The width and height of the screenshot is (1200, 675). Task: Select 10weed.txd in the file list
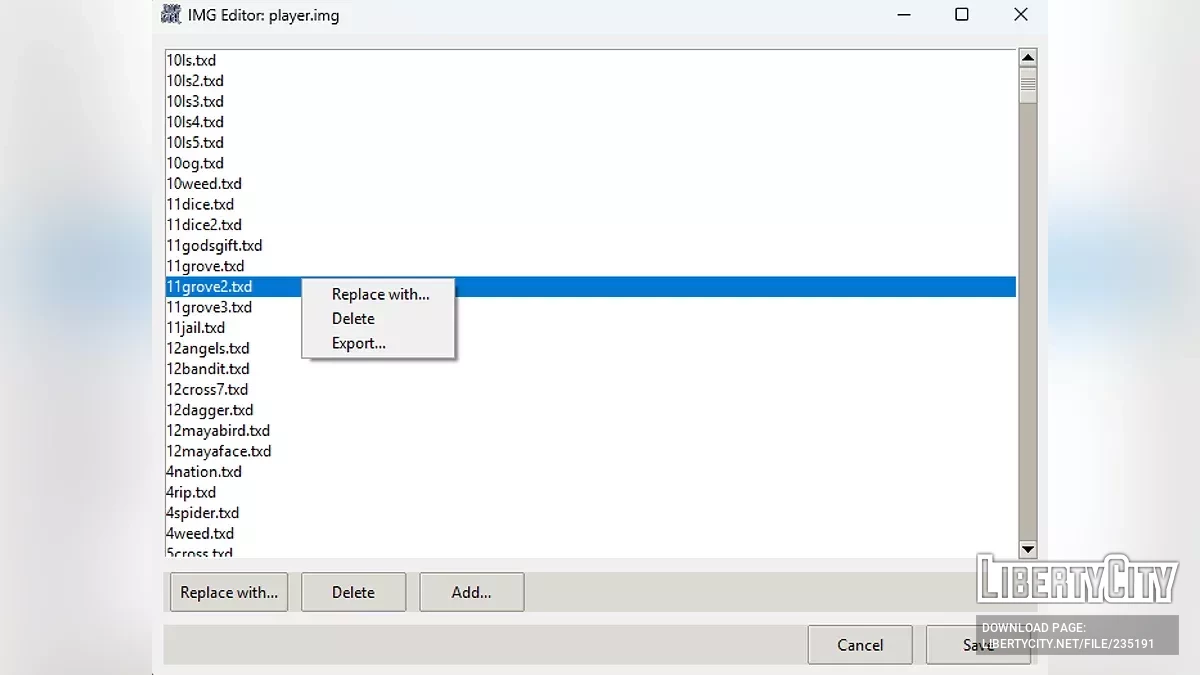204,184
